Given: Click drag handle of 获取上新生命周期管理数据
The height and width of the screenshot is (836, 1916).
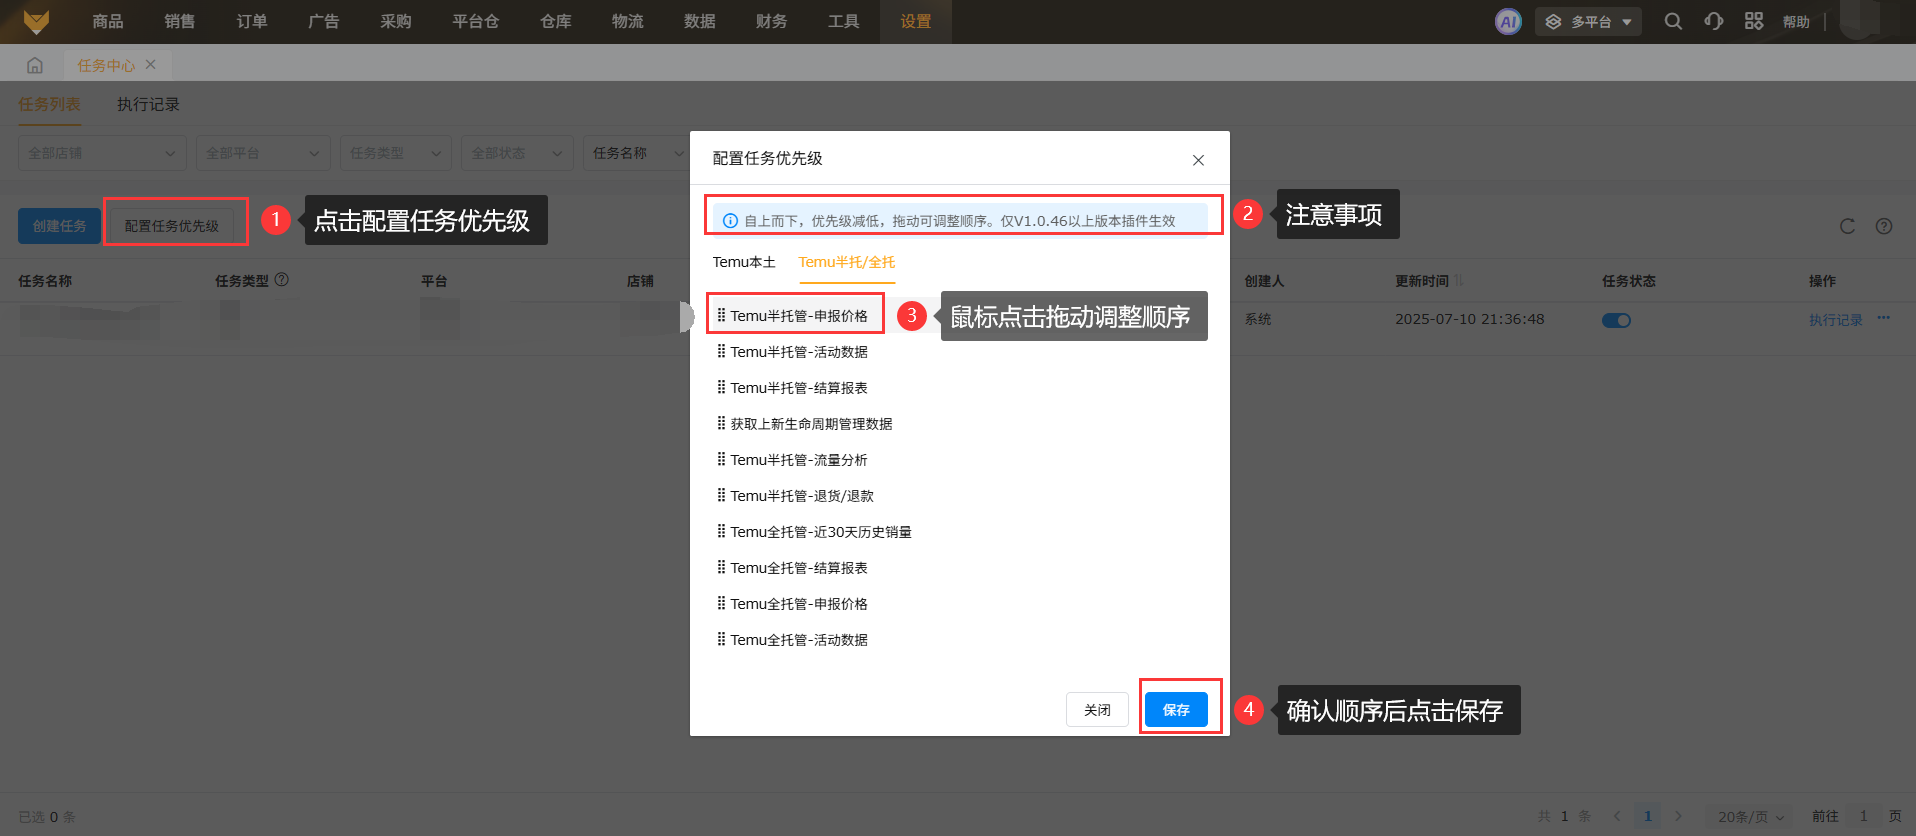Looking at the screenshot, I should (721, 423).
